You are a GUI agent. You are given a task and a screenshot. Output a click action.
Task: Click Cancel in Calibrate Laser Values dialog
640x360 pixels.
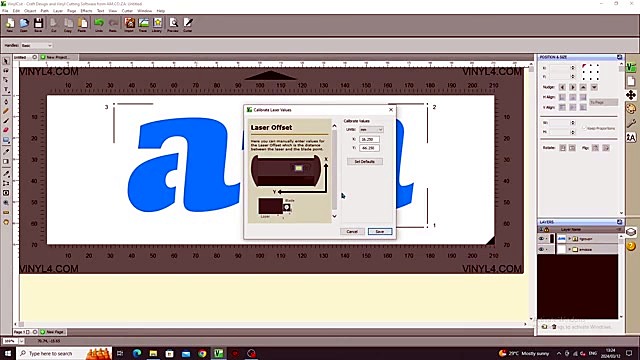tap(352, 231)
